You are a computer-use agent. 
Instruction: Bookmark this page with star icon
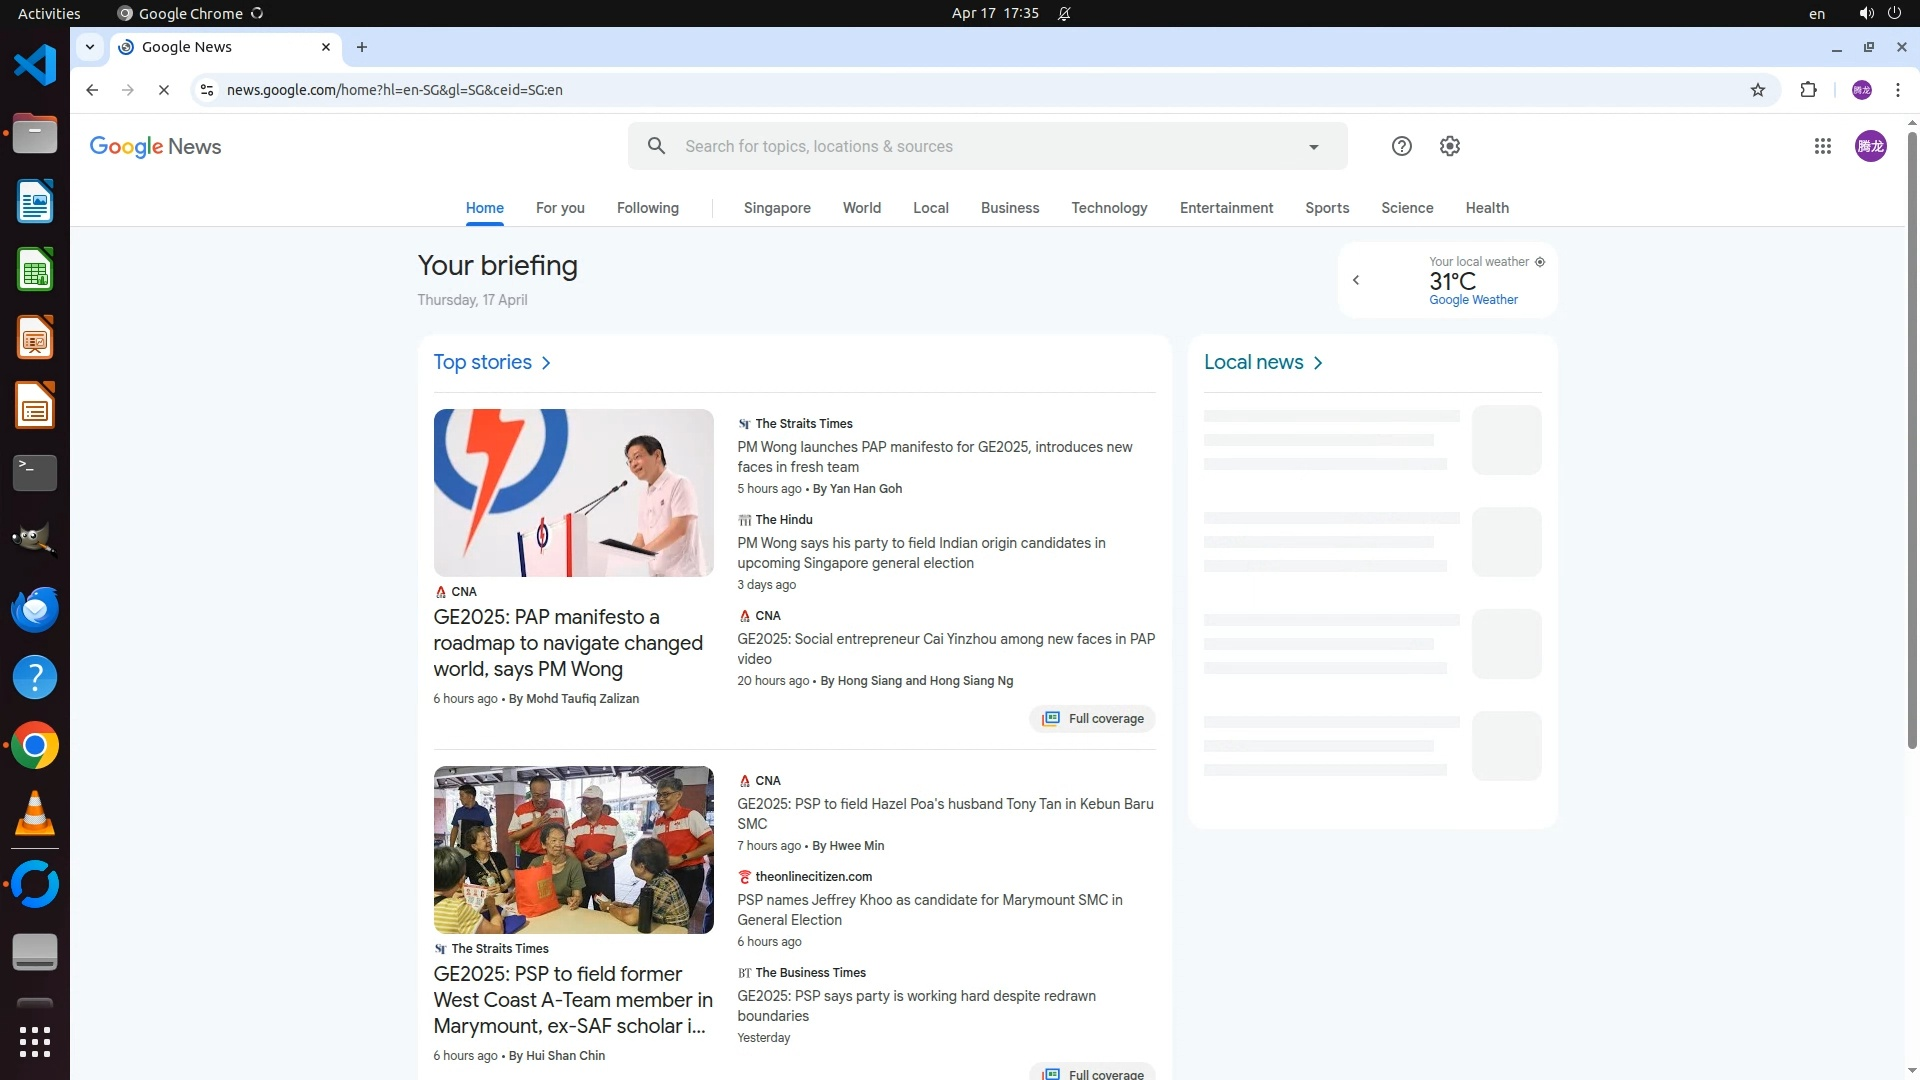pos(1757,90)
